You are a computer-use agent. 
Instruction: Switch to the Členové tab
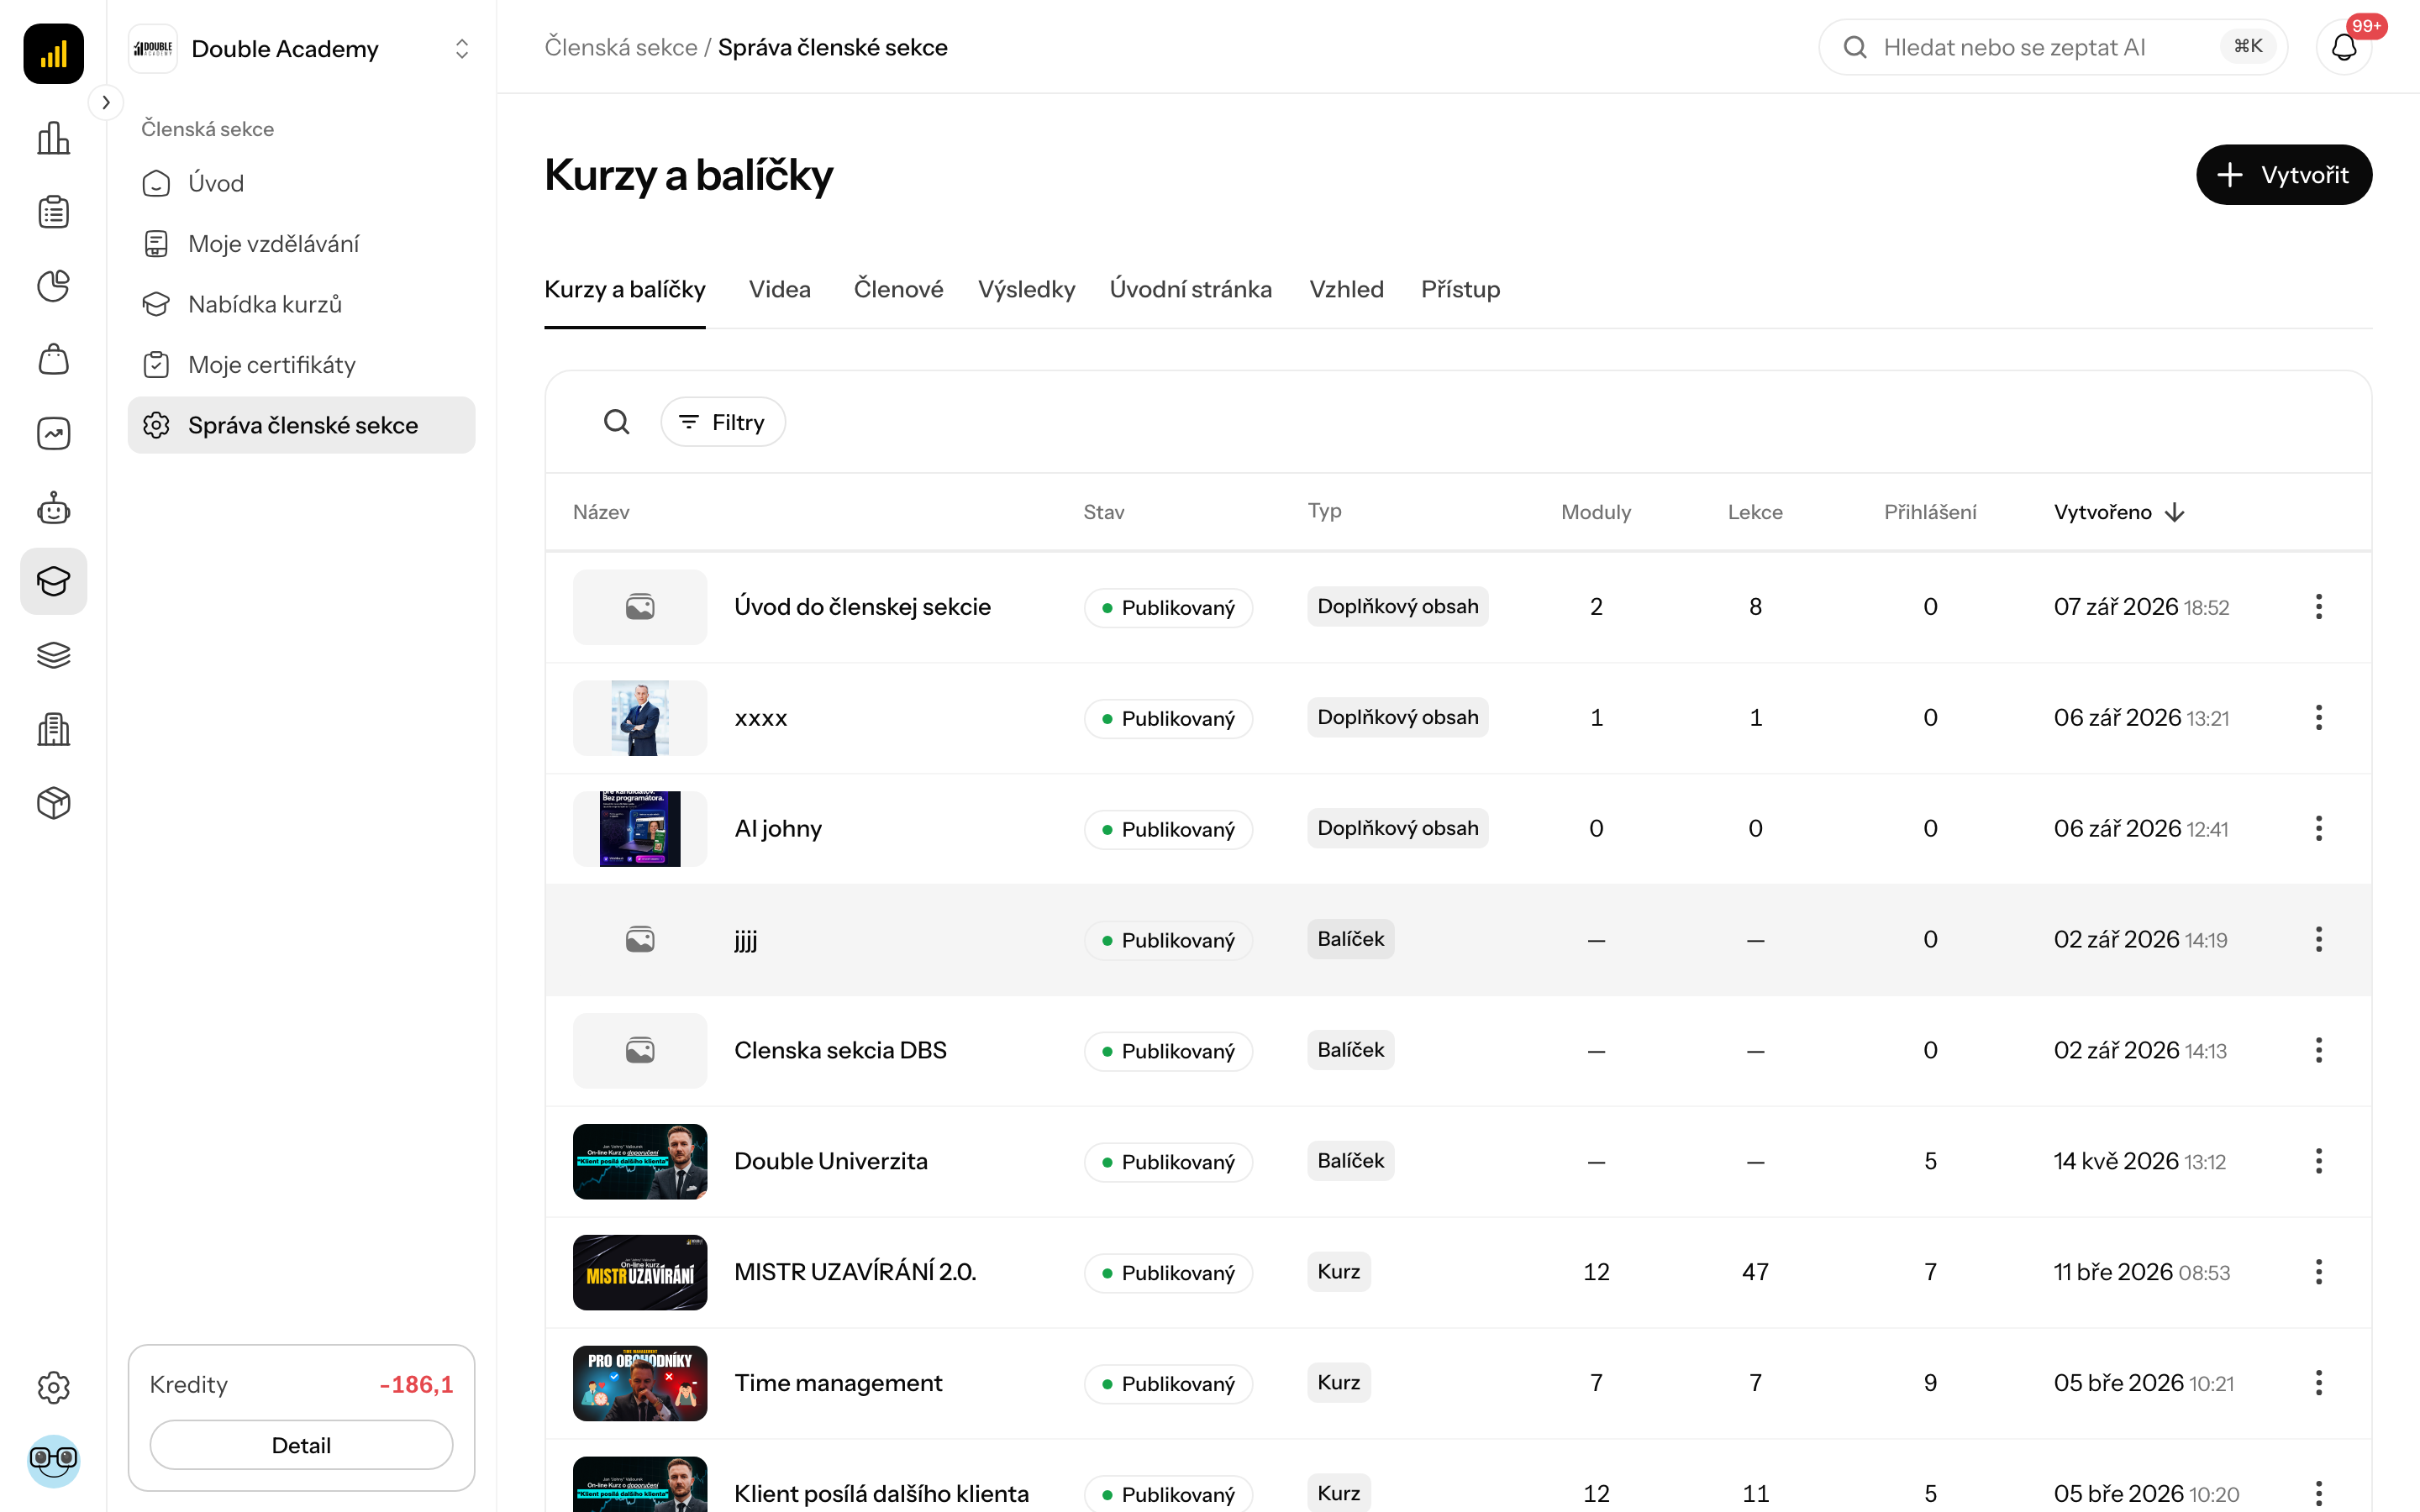[898, 289]
